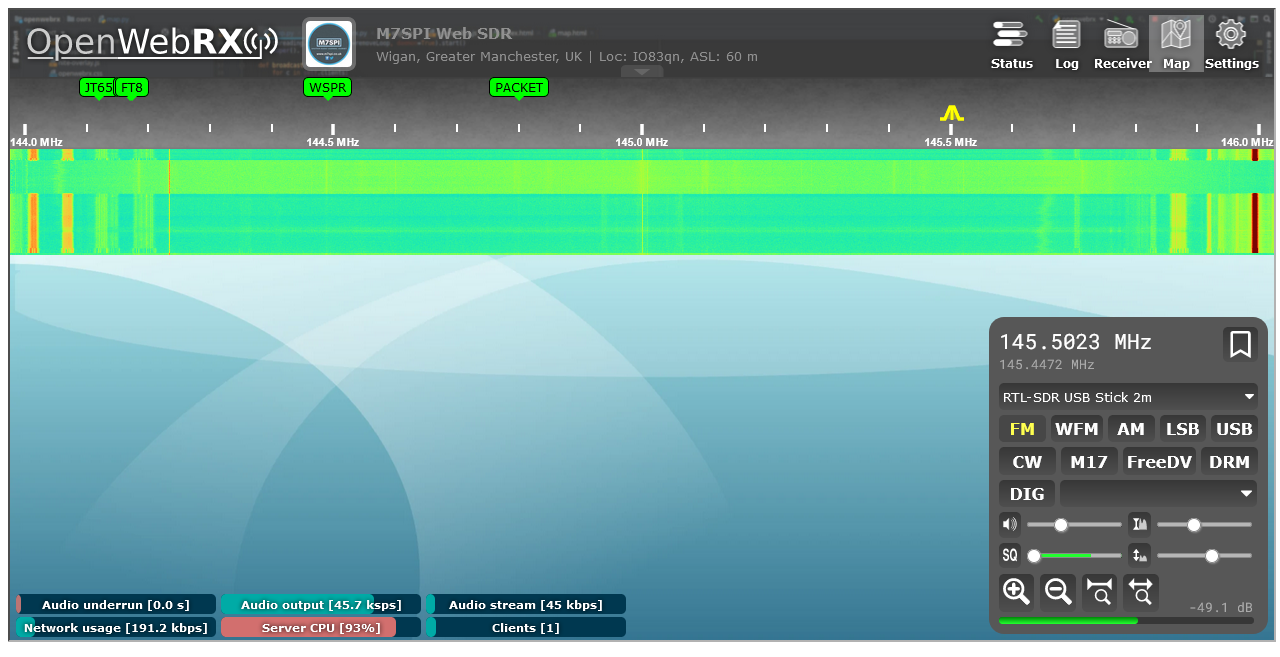The height and width of the screenshot is (657, 1280).
Task: Switch to USB modulation
Action: coord(1233,429)
